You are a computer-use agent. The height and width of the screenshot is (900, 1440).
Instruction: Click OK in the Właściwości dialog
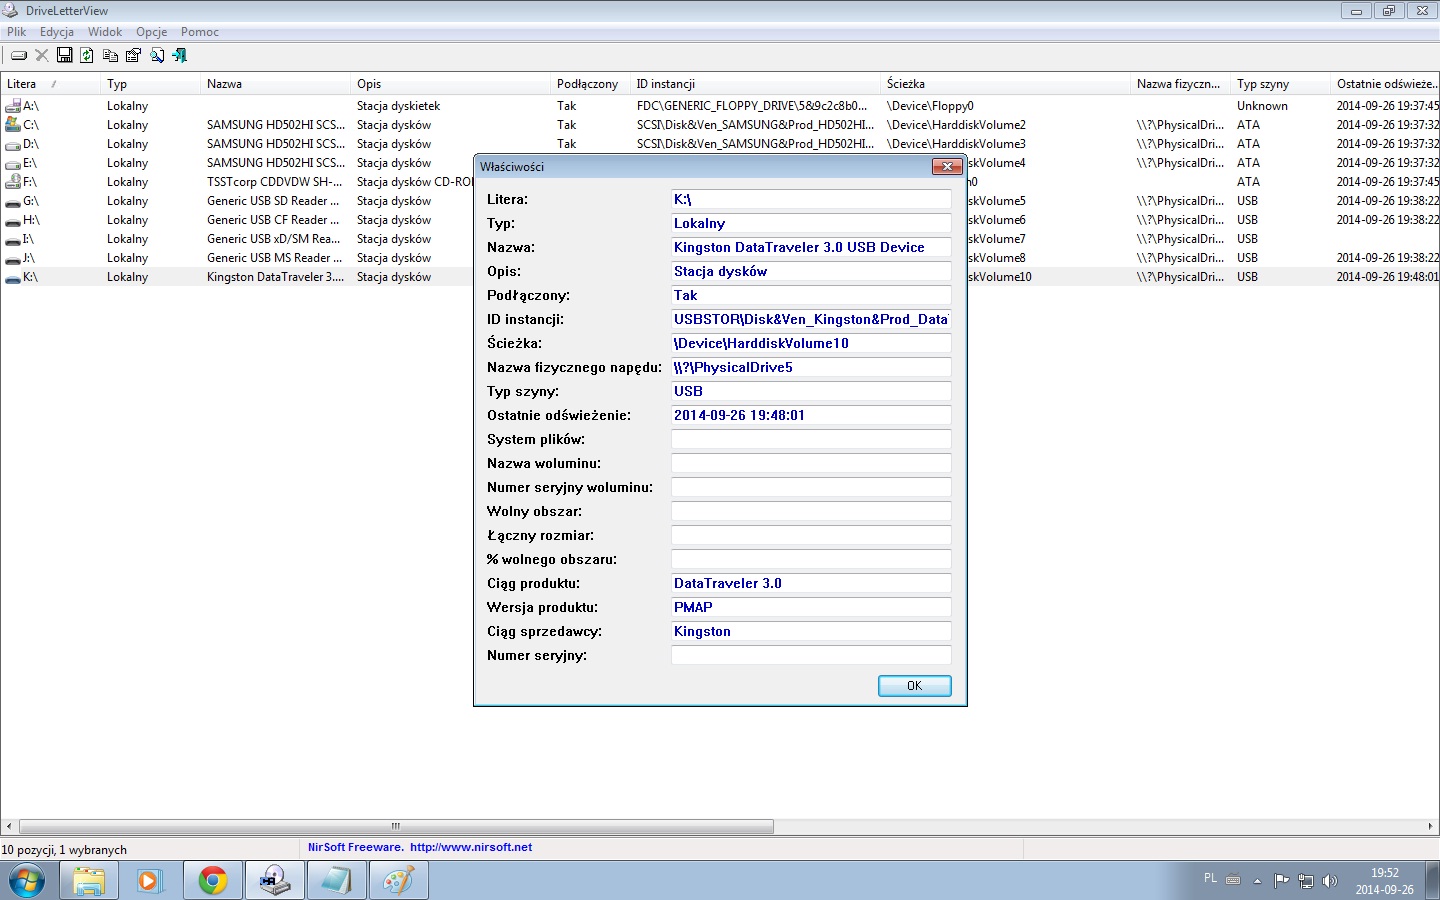914,685
